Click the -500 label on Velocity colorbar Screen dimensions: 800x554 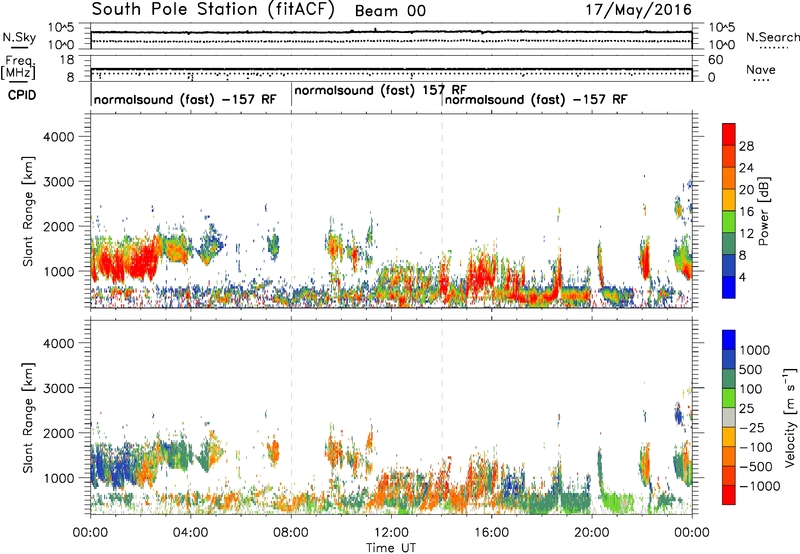755,467
